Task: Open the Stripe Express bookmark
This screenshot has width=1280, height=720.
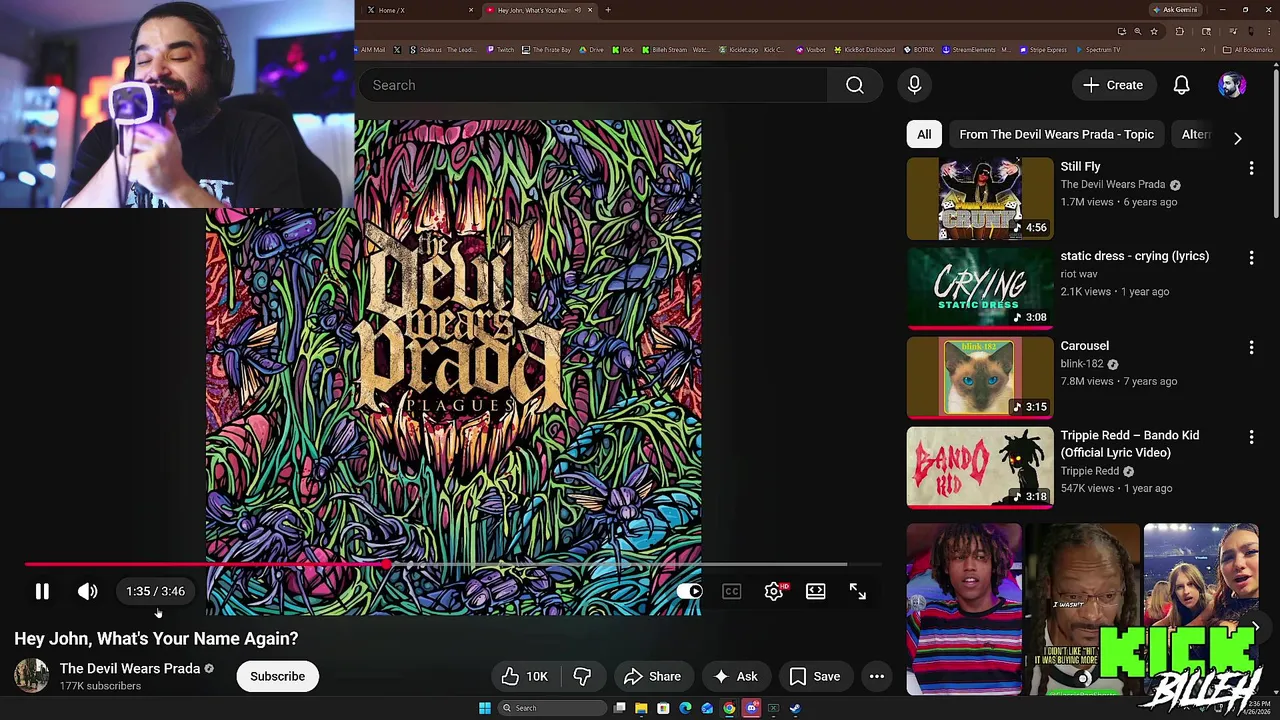Action: (1043, 49)
